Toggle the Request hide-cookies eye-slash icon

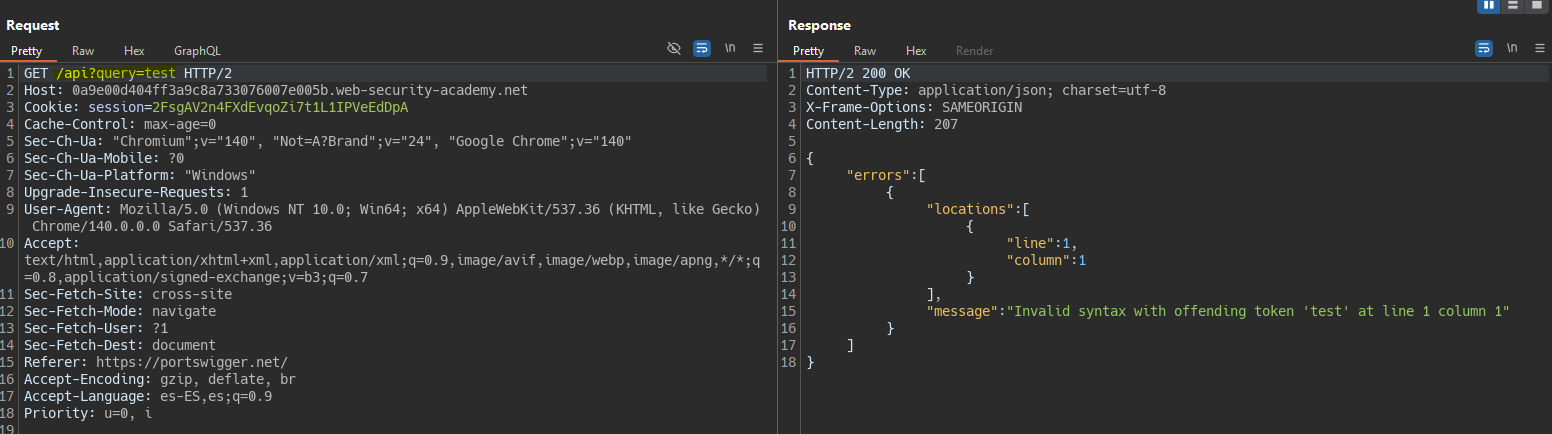[x=674, y=48]
